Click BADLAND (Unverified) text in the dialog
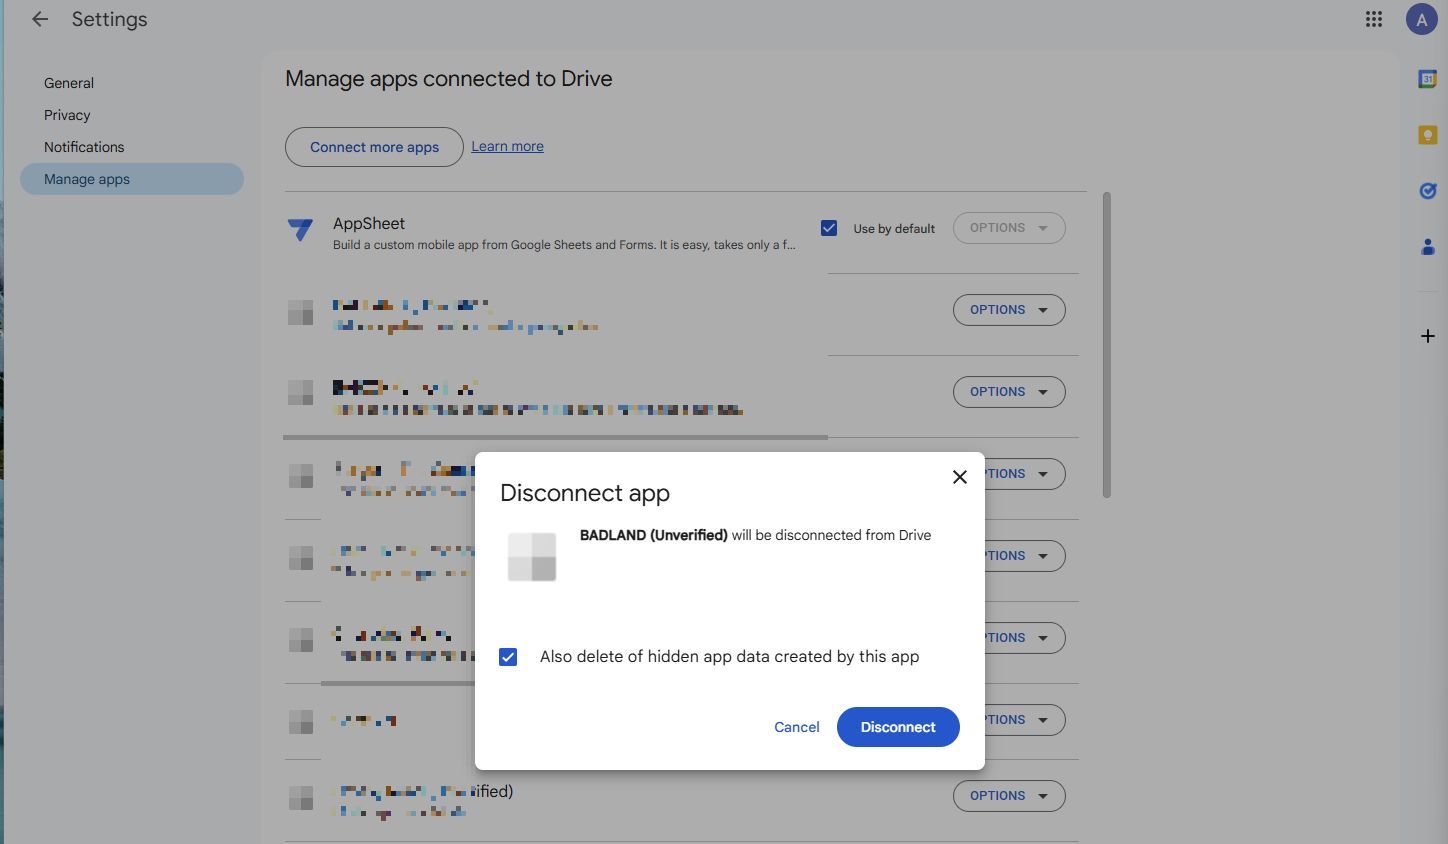The image size is (1448, 844). [654, 535]
